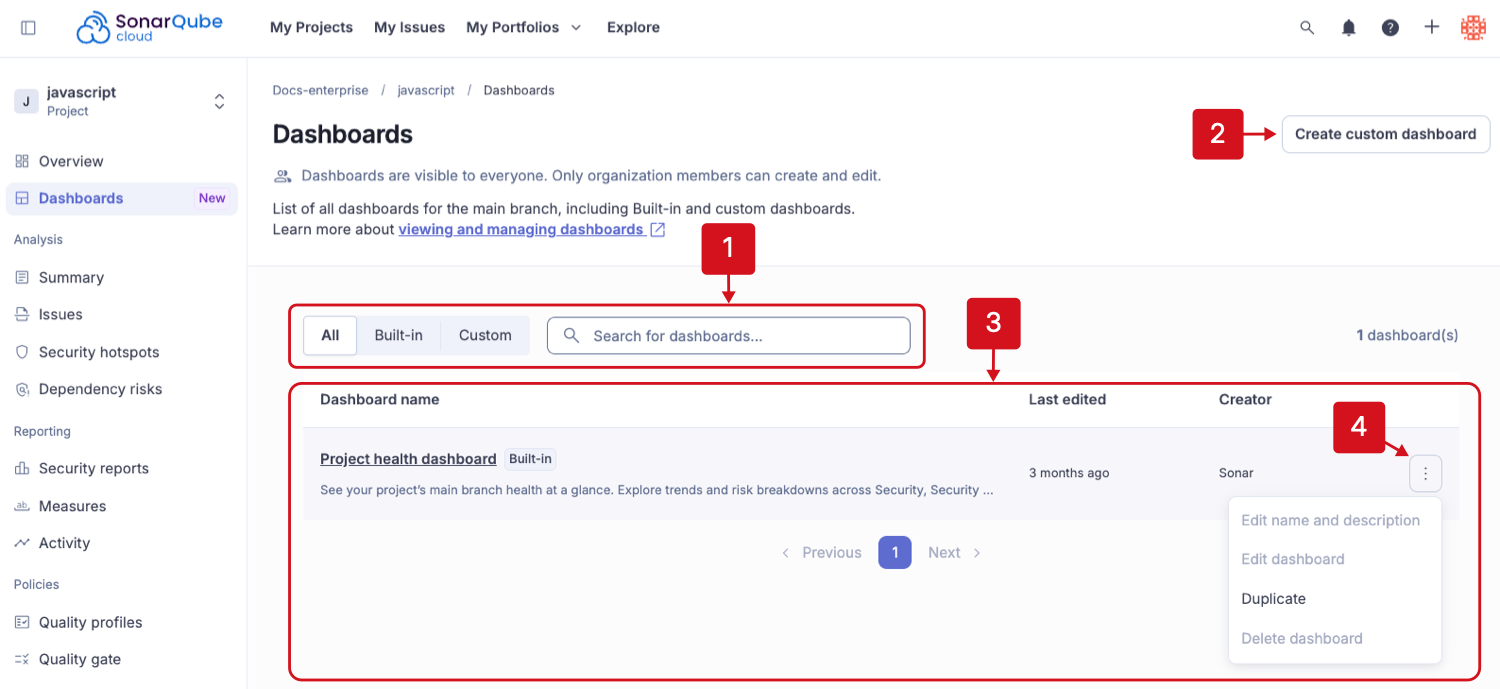This screenshot has height=689, width=1500.
Task: Select the Built-in filter toggle
Action: tap(398, 336)
